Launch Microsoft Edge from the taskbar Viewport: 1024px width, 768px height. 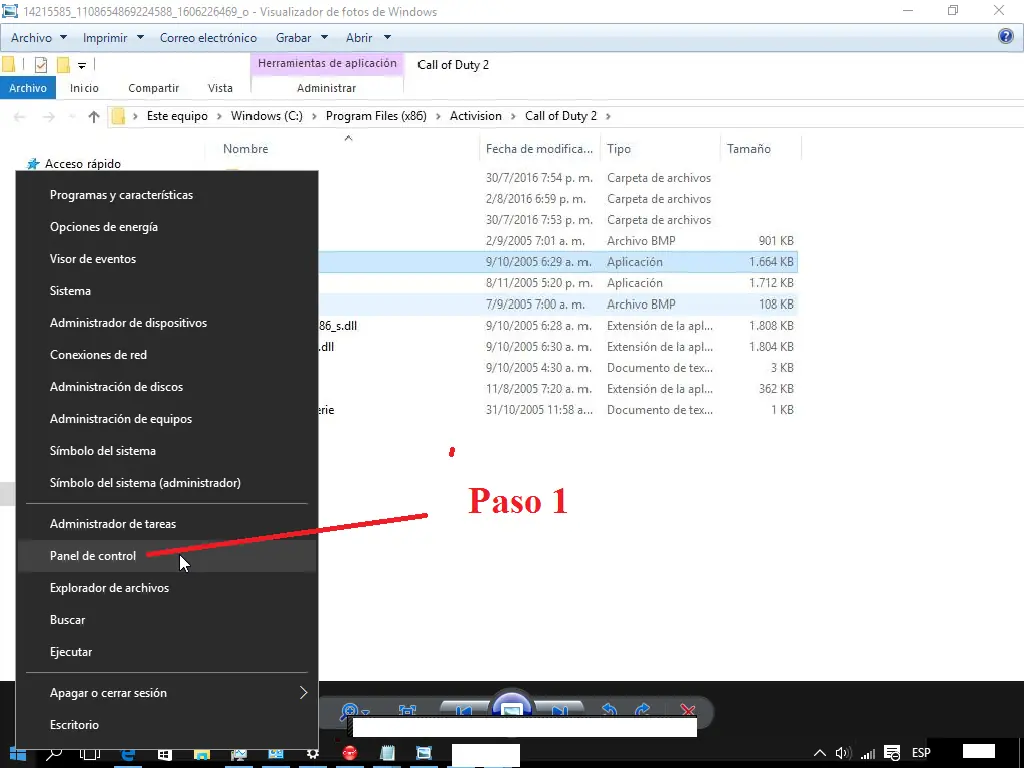click(128, 754)
